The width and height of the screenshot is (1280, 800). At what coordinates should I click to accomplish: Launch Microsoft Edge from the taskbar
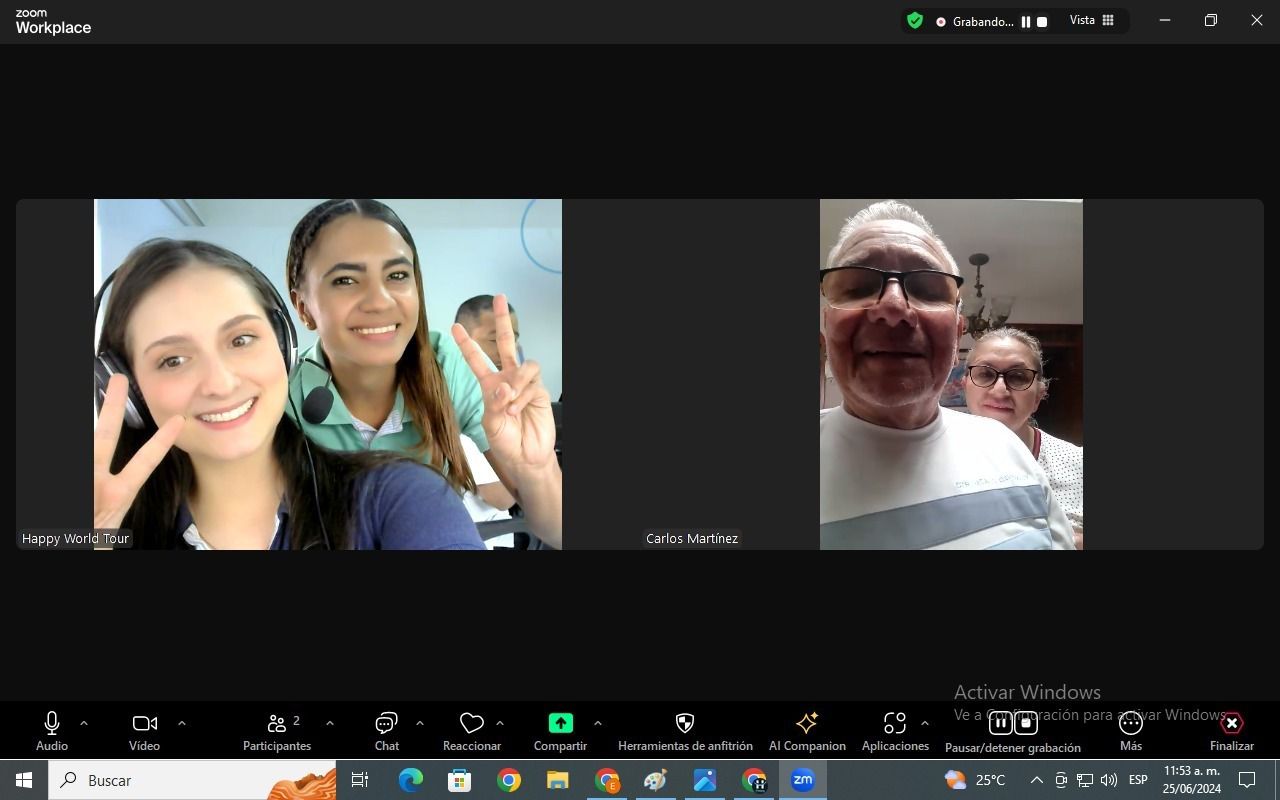tap(411, 780)
